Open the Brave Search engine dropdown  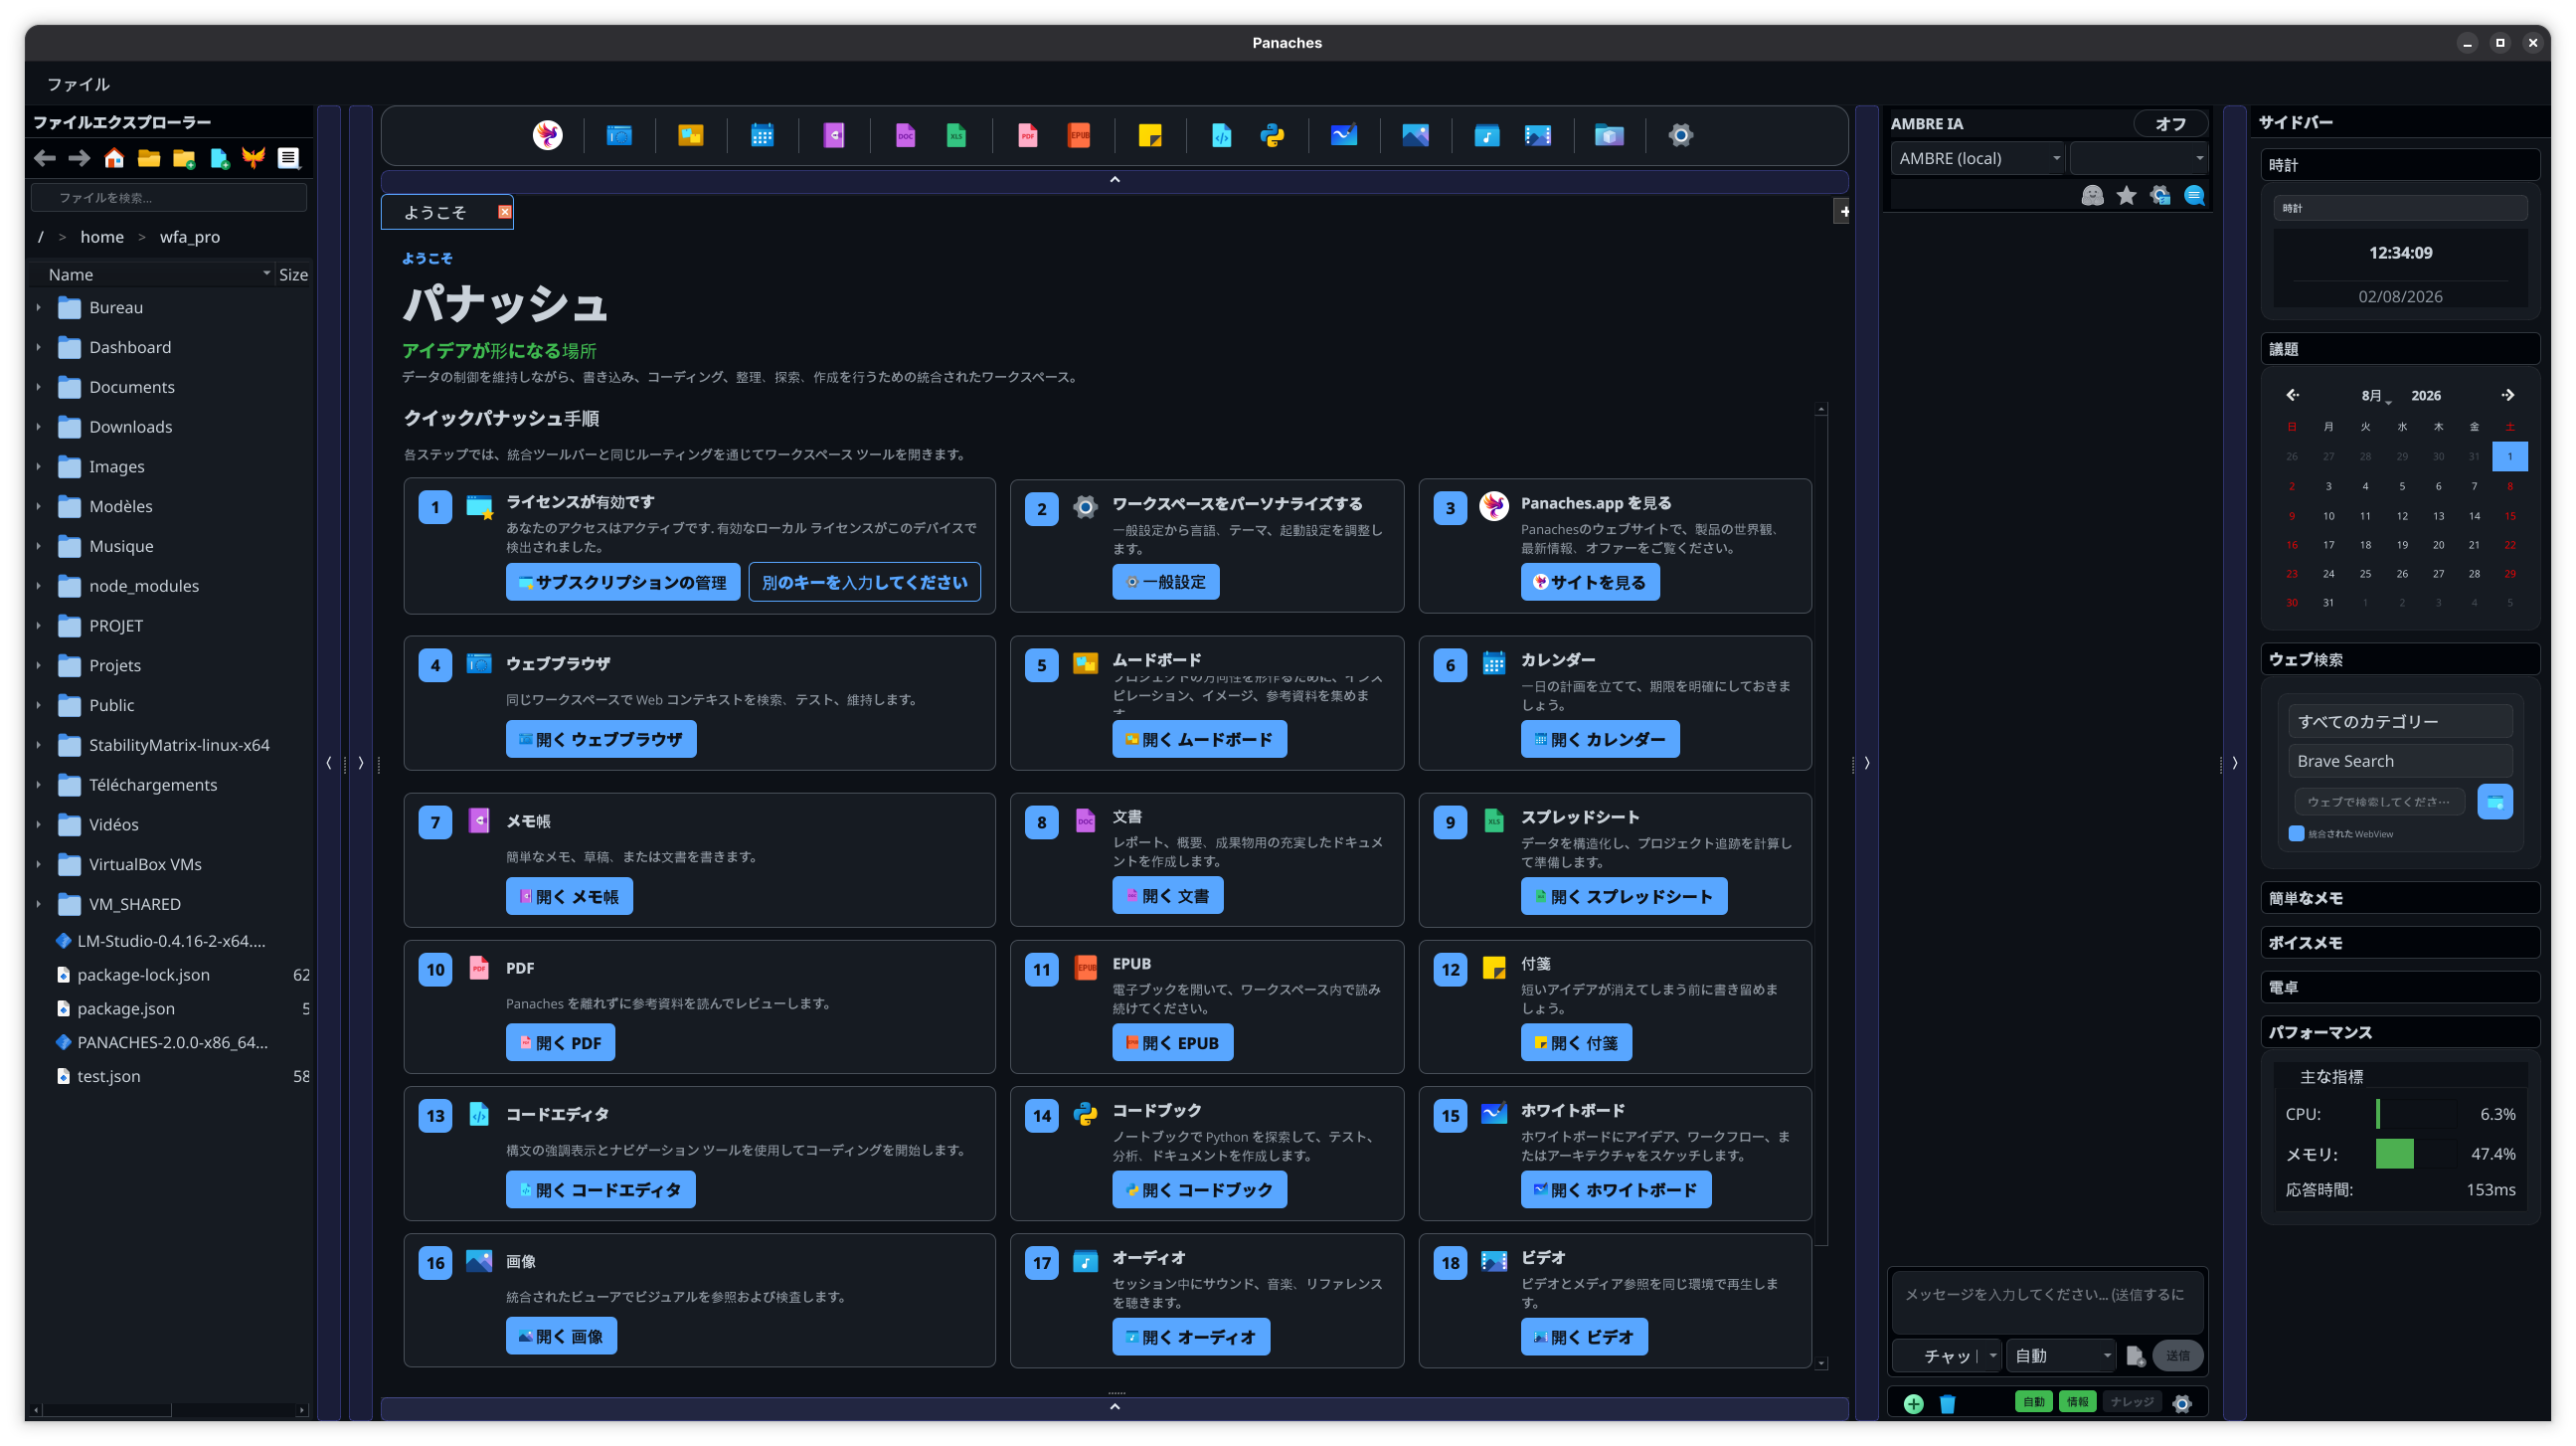coord(2399,761)
